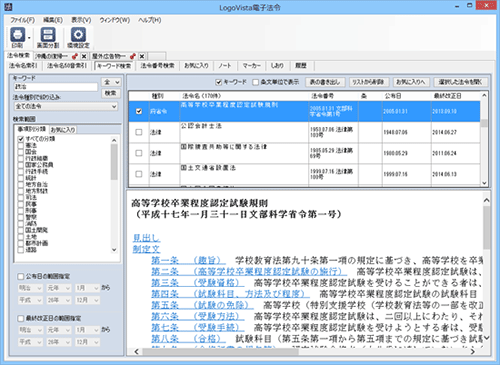The width and height of the screenshot is (500, 365).
Task: Enable 最終改正日の範囲指定 checkbox
Action: tap(21, 318)
